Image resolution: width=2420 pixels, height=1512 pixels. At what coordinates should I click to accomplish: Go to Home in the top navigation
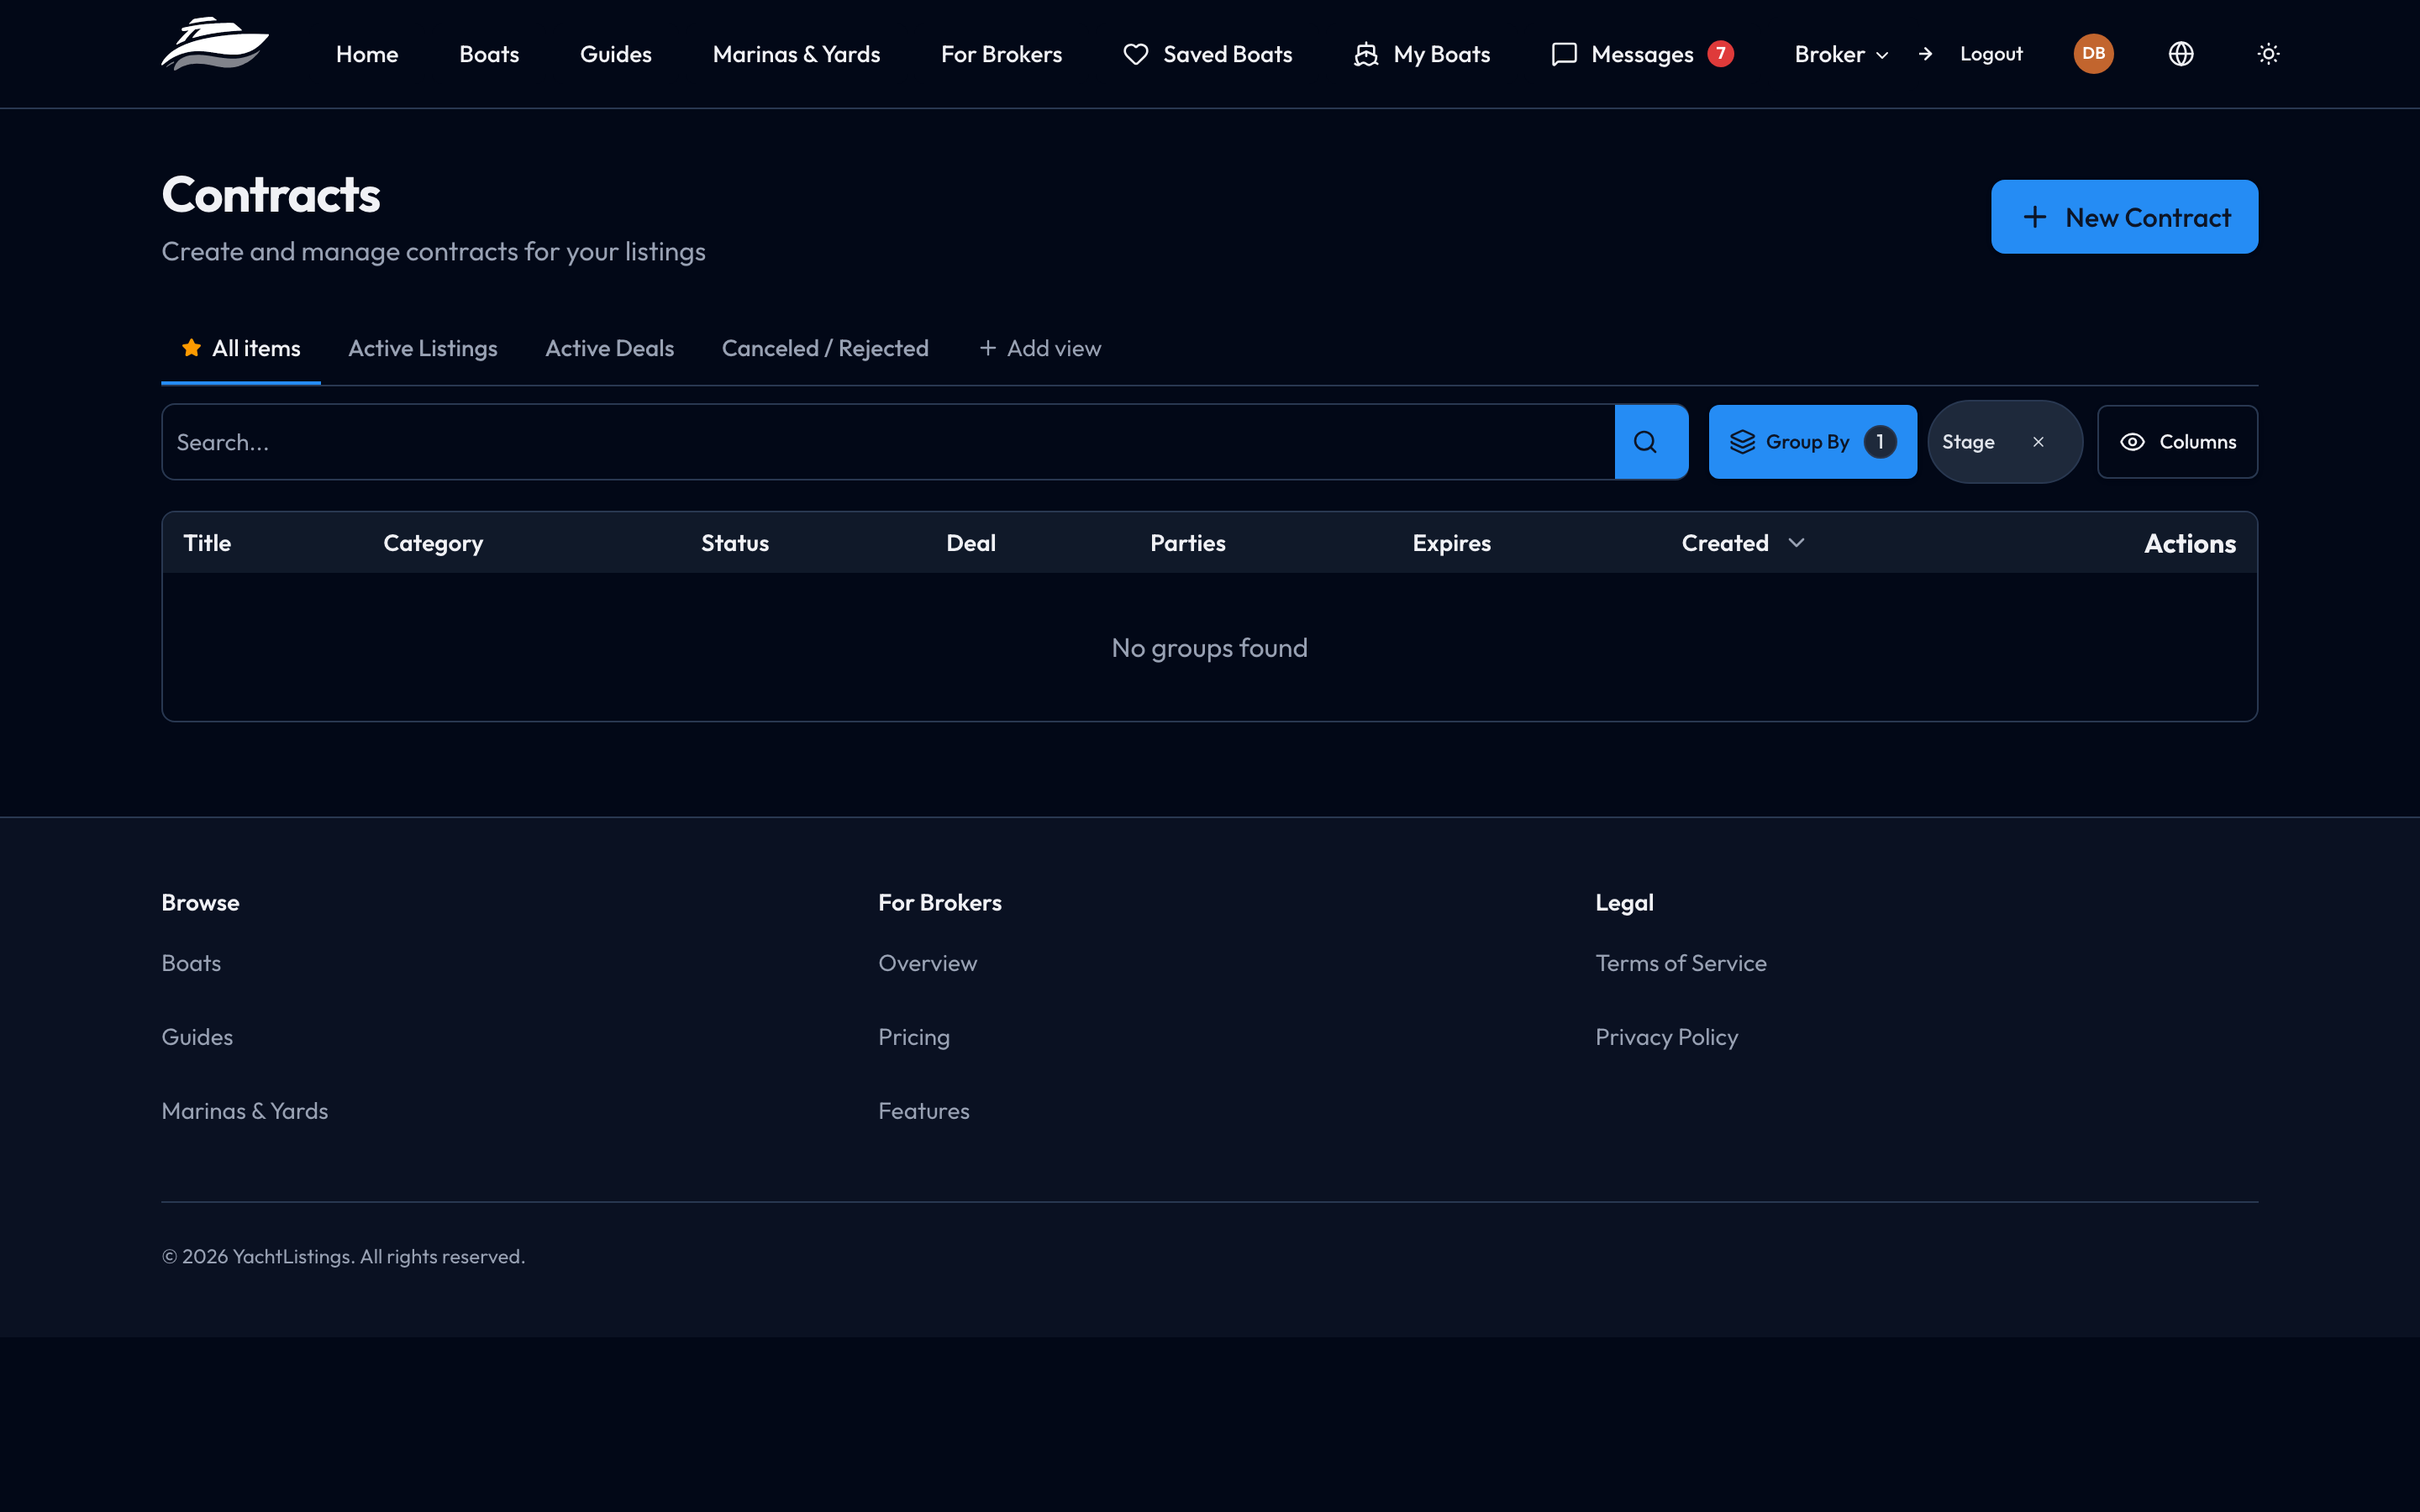click(x=367, y=54)
